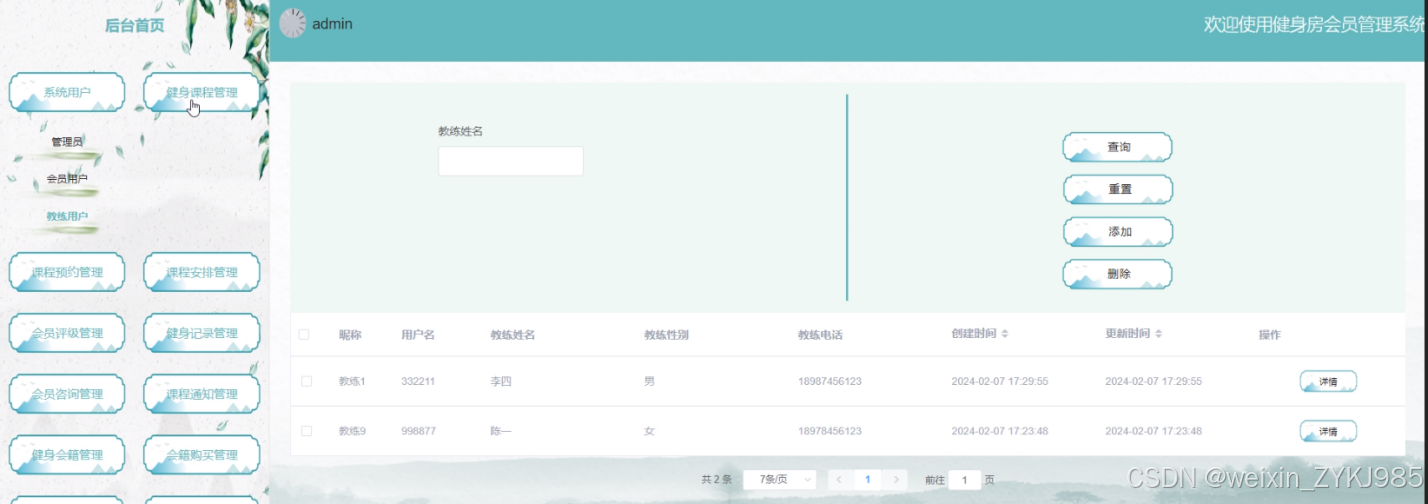Click the 删除 button

click(1118, 273)
